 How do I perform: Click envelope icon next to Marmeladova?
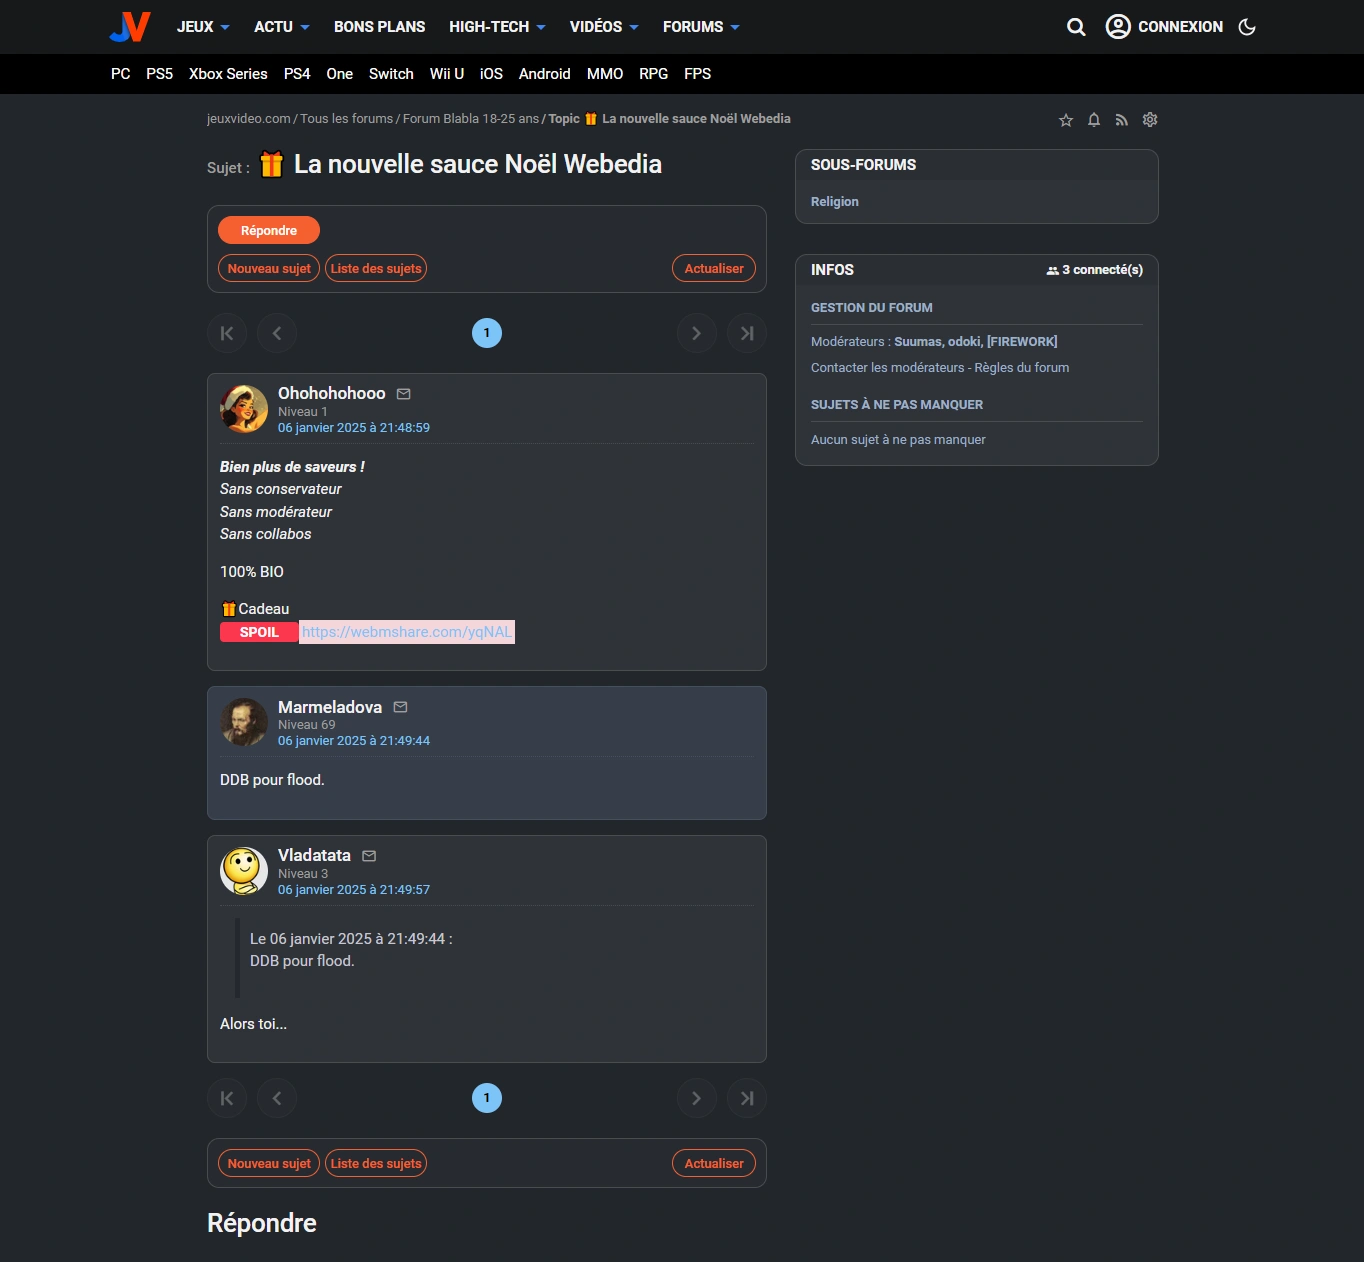[x=400, y=707]
